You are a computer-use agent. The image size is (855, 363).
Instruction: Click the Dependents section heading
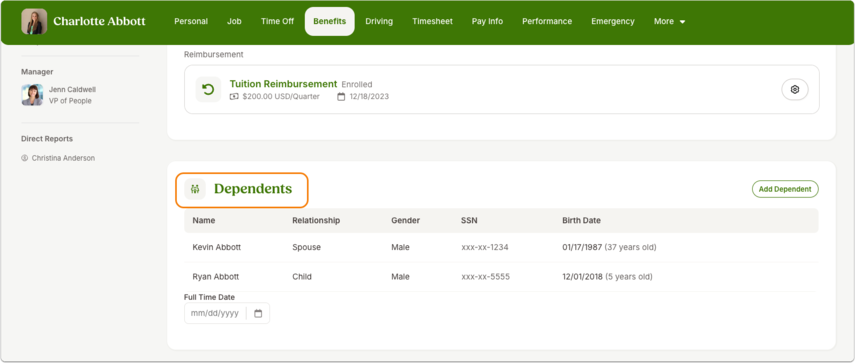[x=252, y=189]
